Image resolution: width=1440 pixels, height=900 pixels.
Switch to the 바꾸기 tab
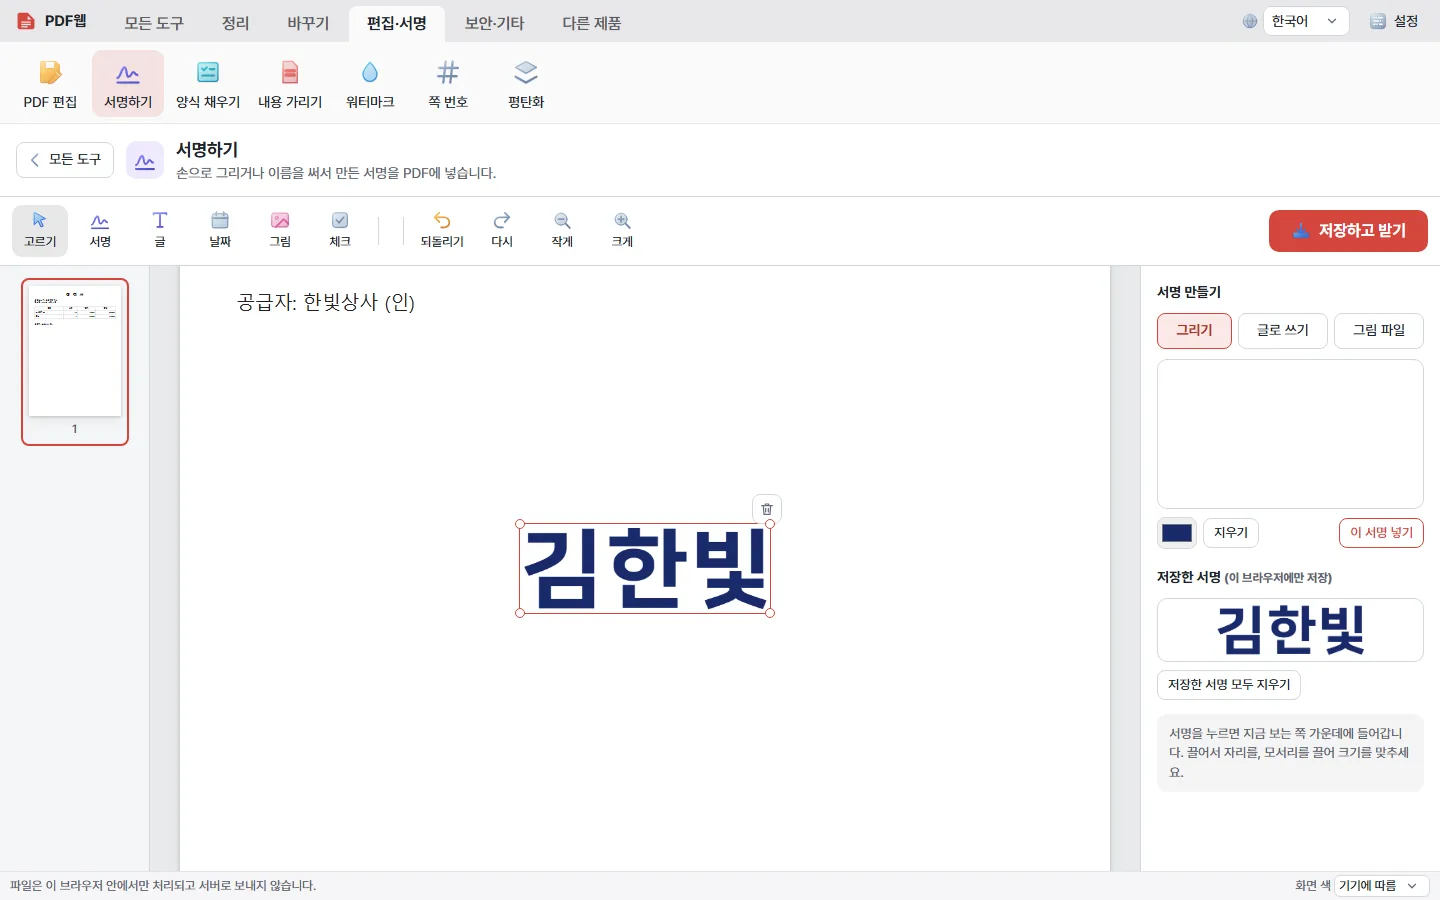(x=308, y=23)
